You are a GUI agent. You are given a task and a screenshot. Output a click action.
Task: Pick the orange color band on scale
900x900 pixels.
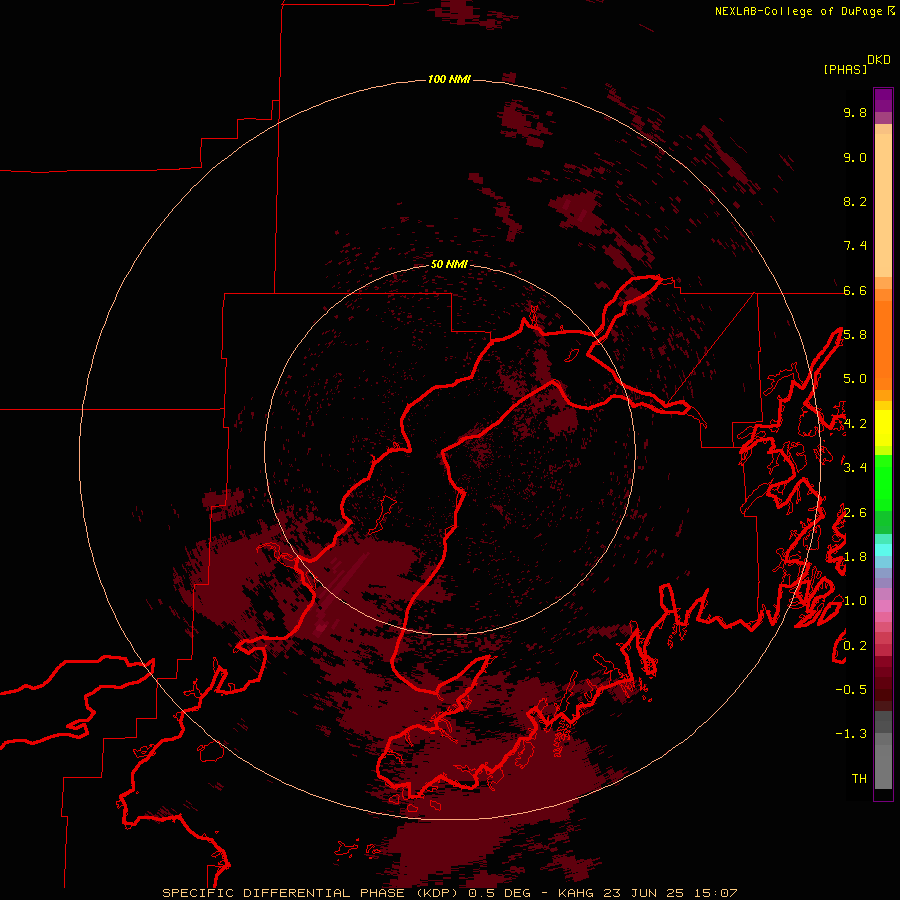(x=883, y=345)
